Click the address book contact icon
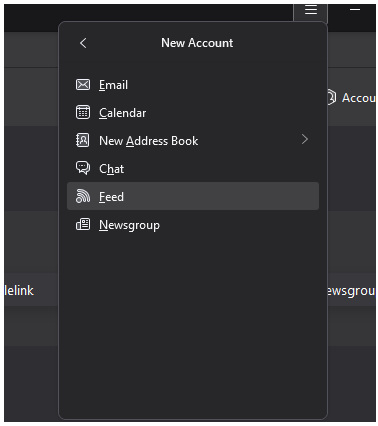Viewport: 378px width, 426px height. pyautogui.click(x=83, y=140)
